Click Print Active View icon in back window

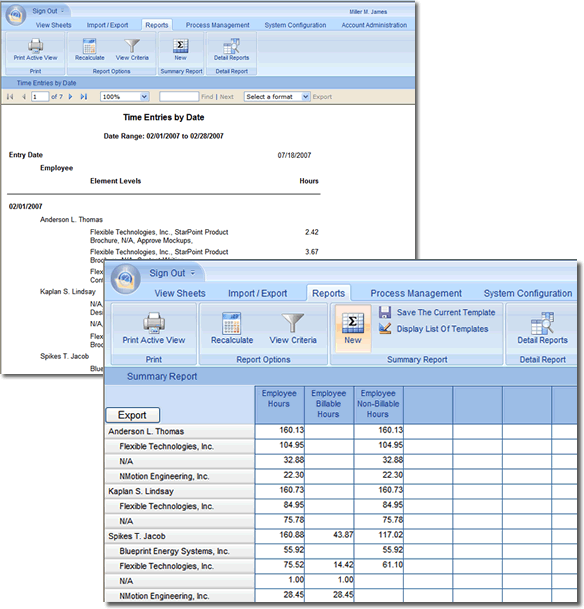point(35,45)
